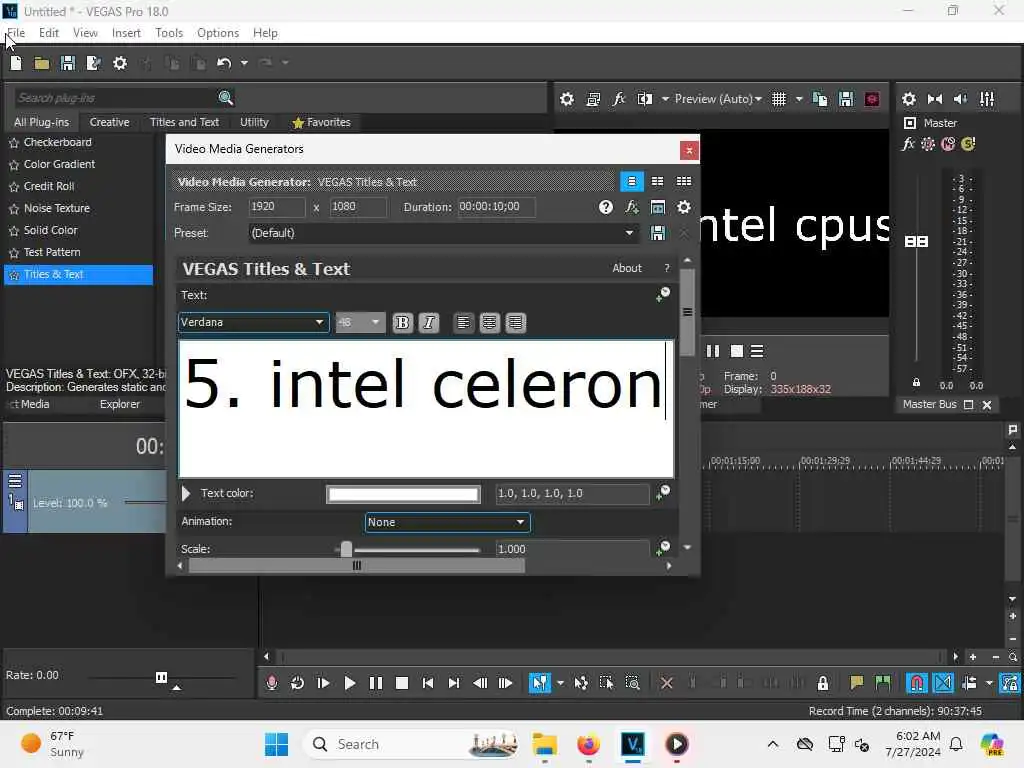This screenshot has width=1024, height=768.
Task: Animate the Scale parameter
Action: point(663,547)
